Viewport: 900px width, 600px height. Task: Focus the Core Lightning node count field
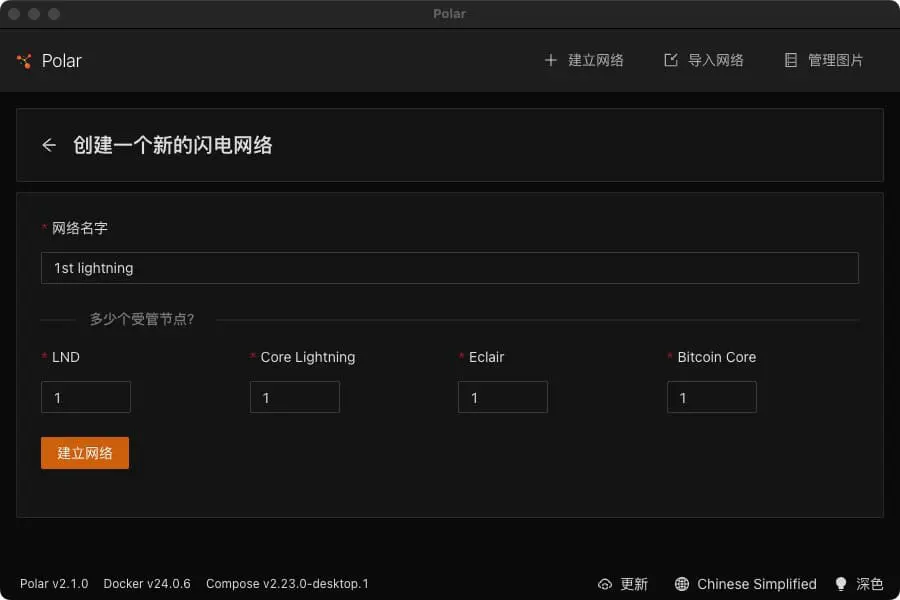point(294,397)
